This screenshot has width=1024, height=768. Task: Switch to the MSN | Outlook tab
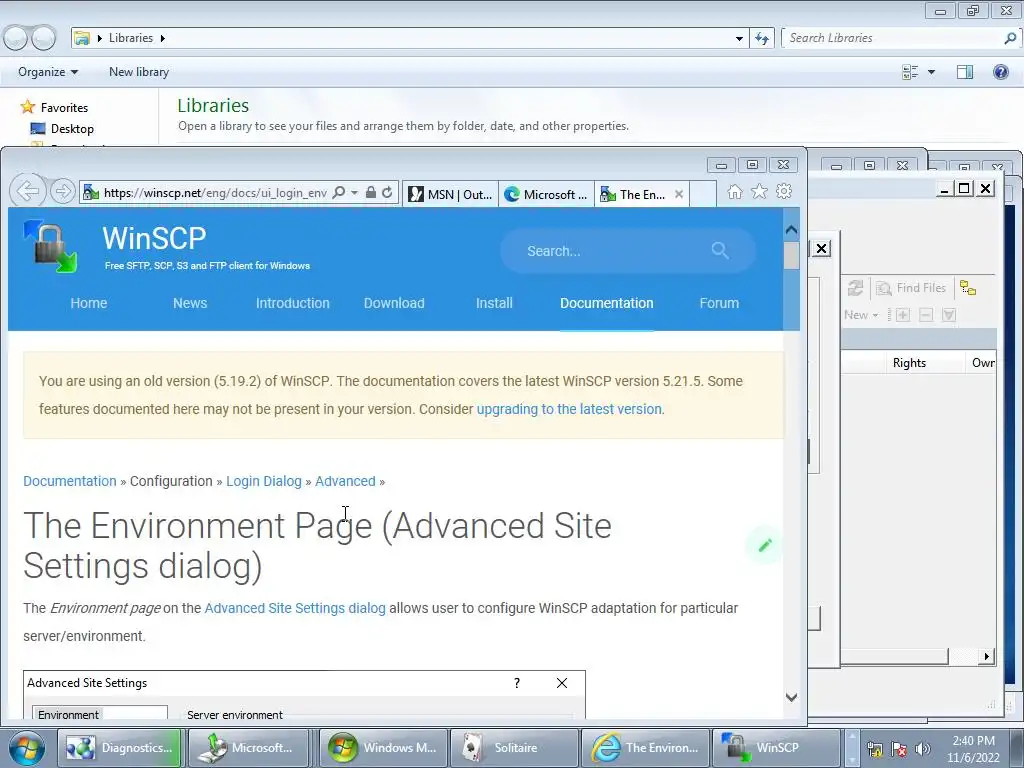(x=451, y=194)
